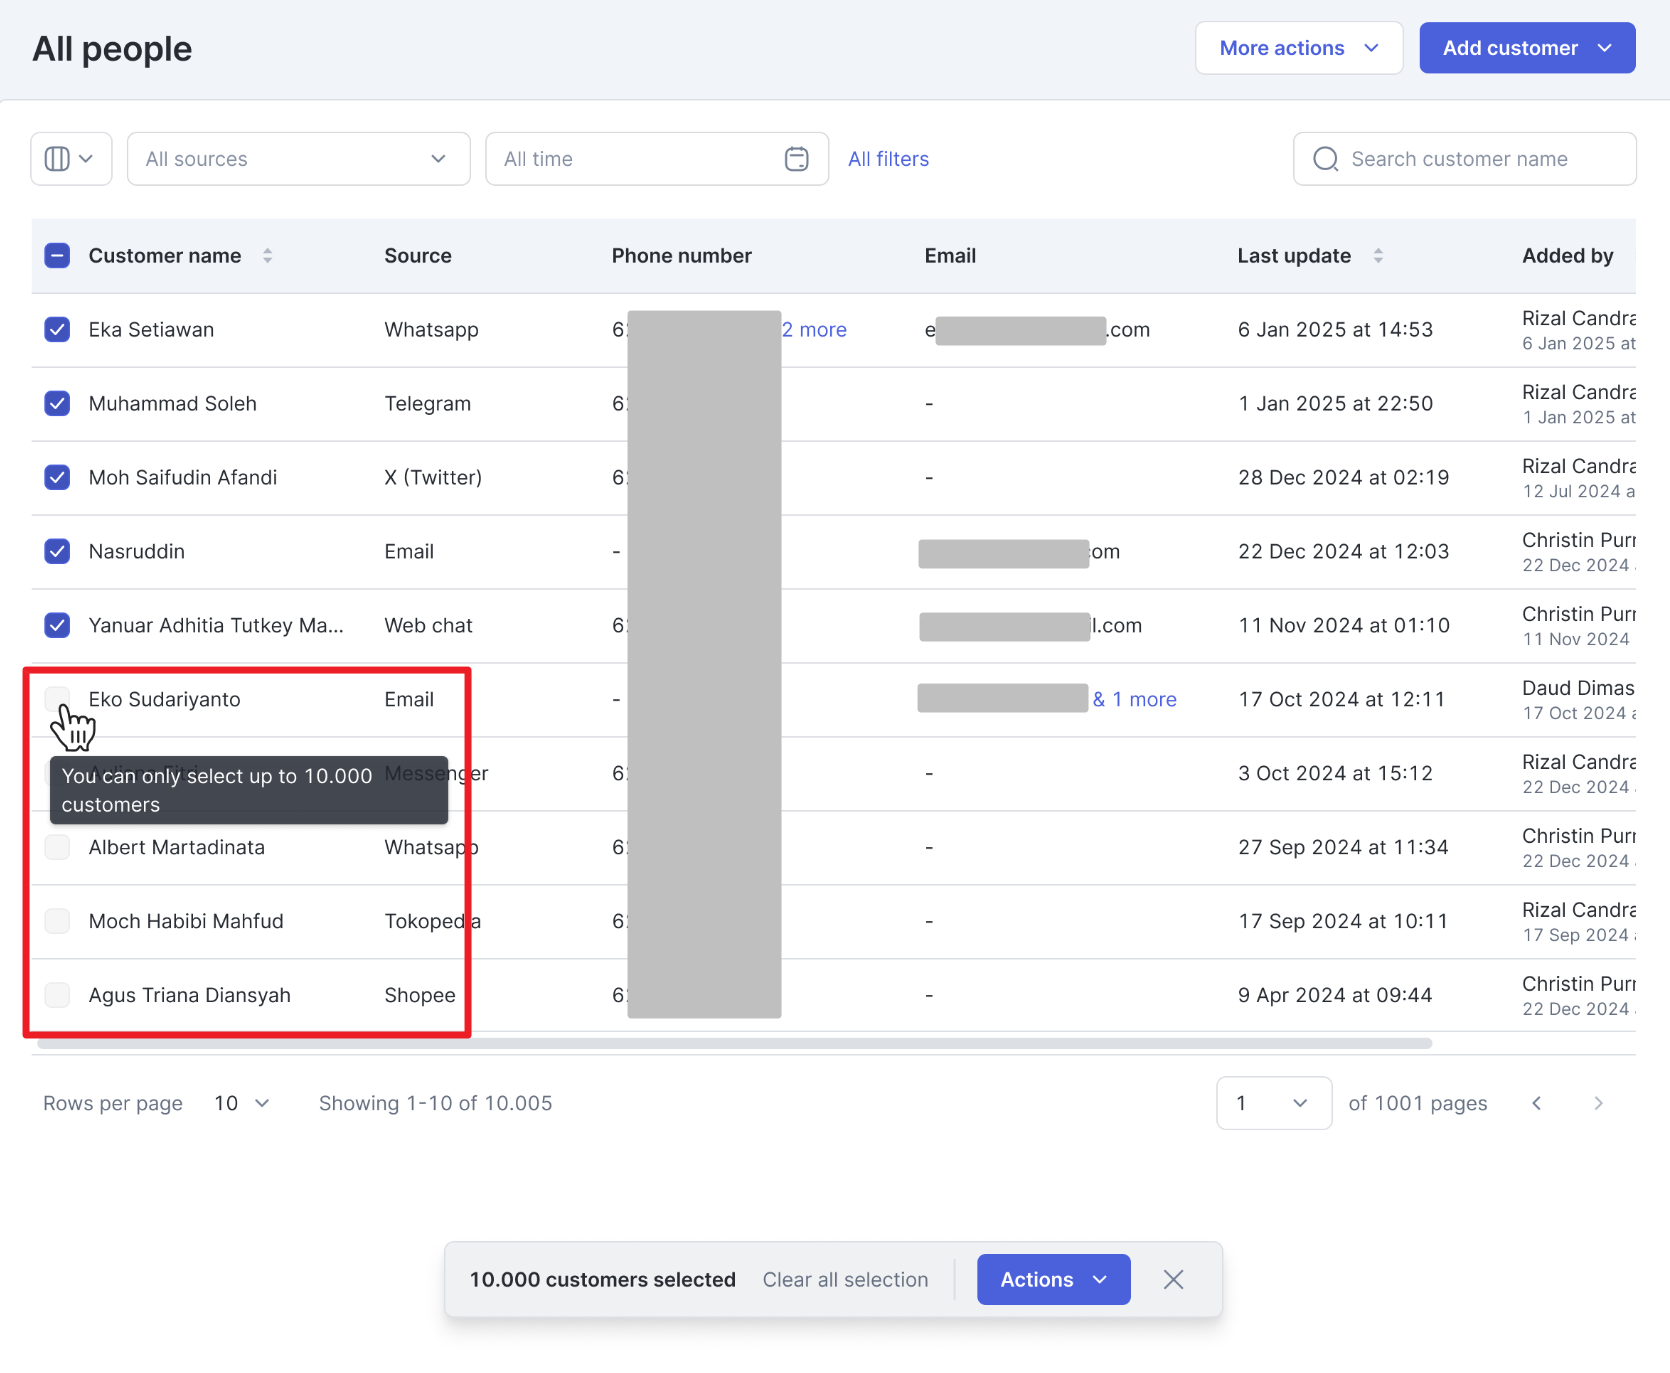Open the All sources filter dropdown
The height and width of the screenshot is (1373, 1670).
click(299, 159)
